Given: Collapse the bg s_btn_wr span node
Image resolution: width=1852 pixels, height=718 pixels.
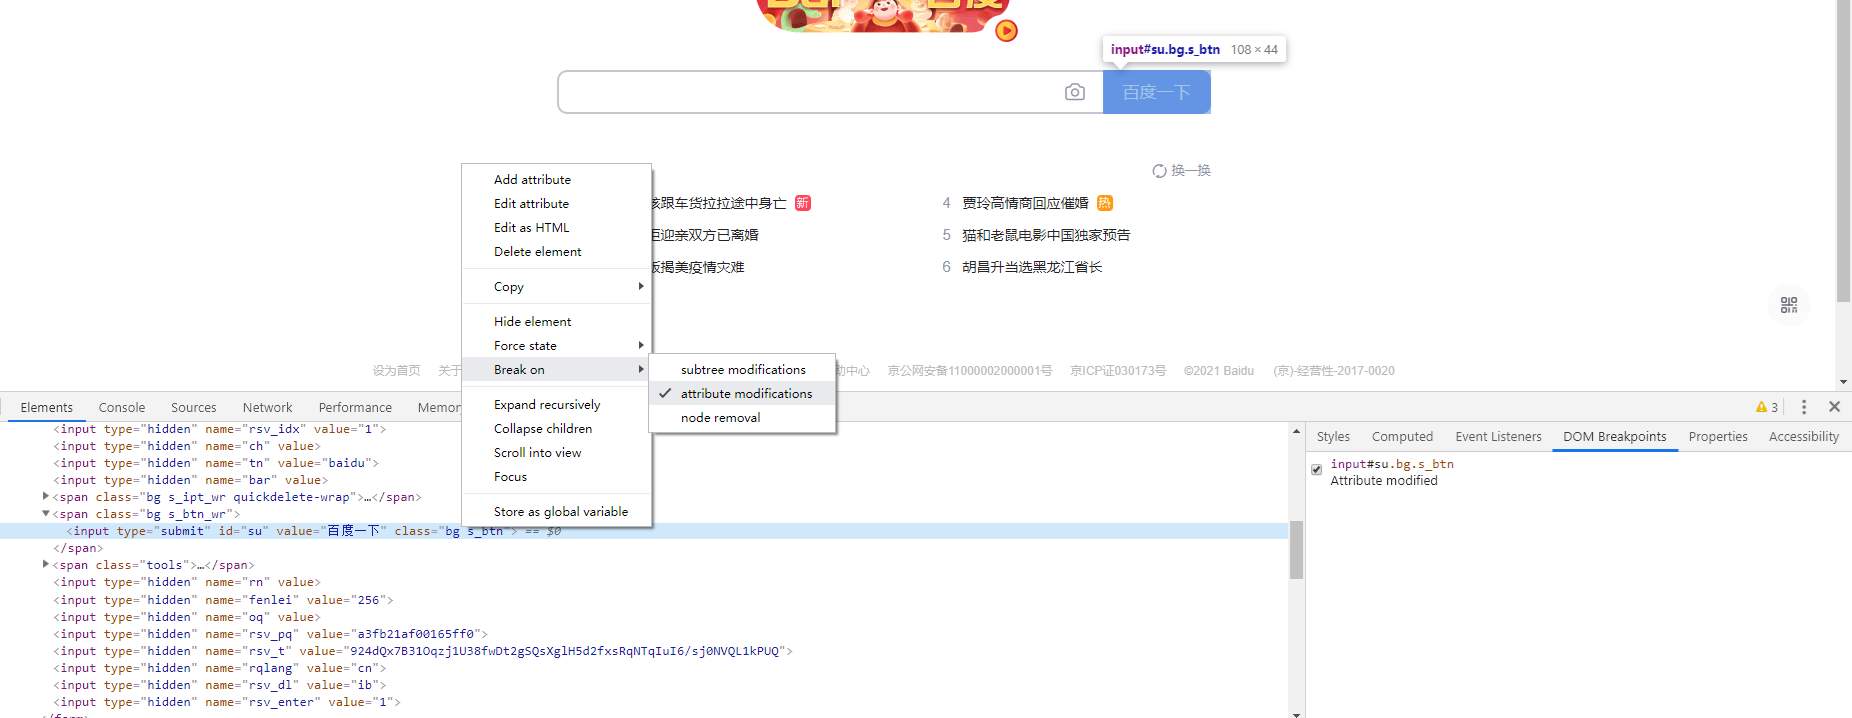Looking at the screenshot, I should click(x=46, y=513).
